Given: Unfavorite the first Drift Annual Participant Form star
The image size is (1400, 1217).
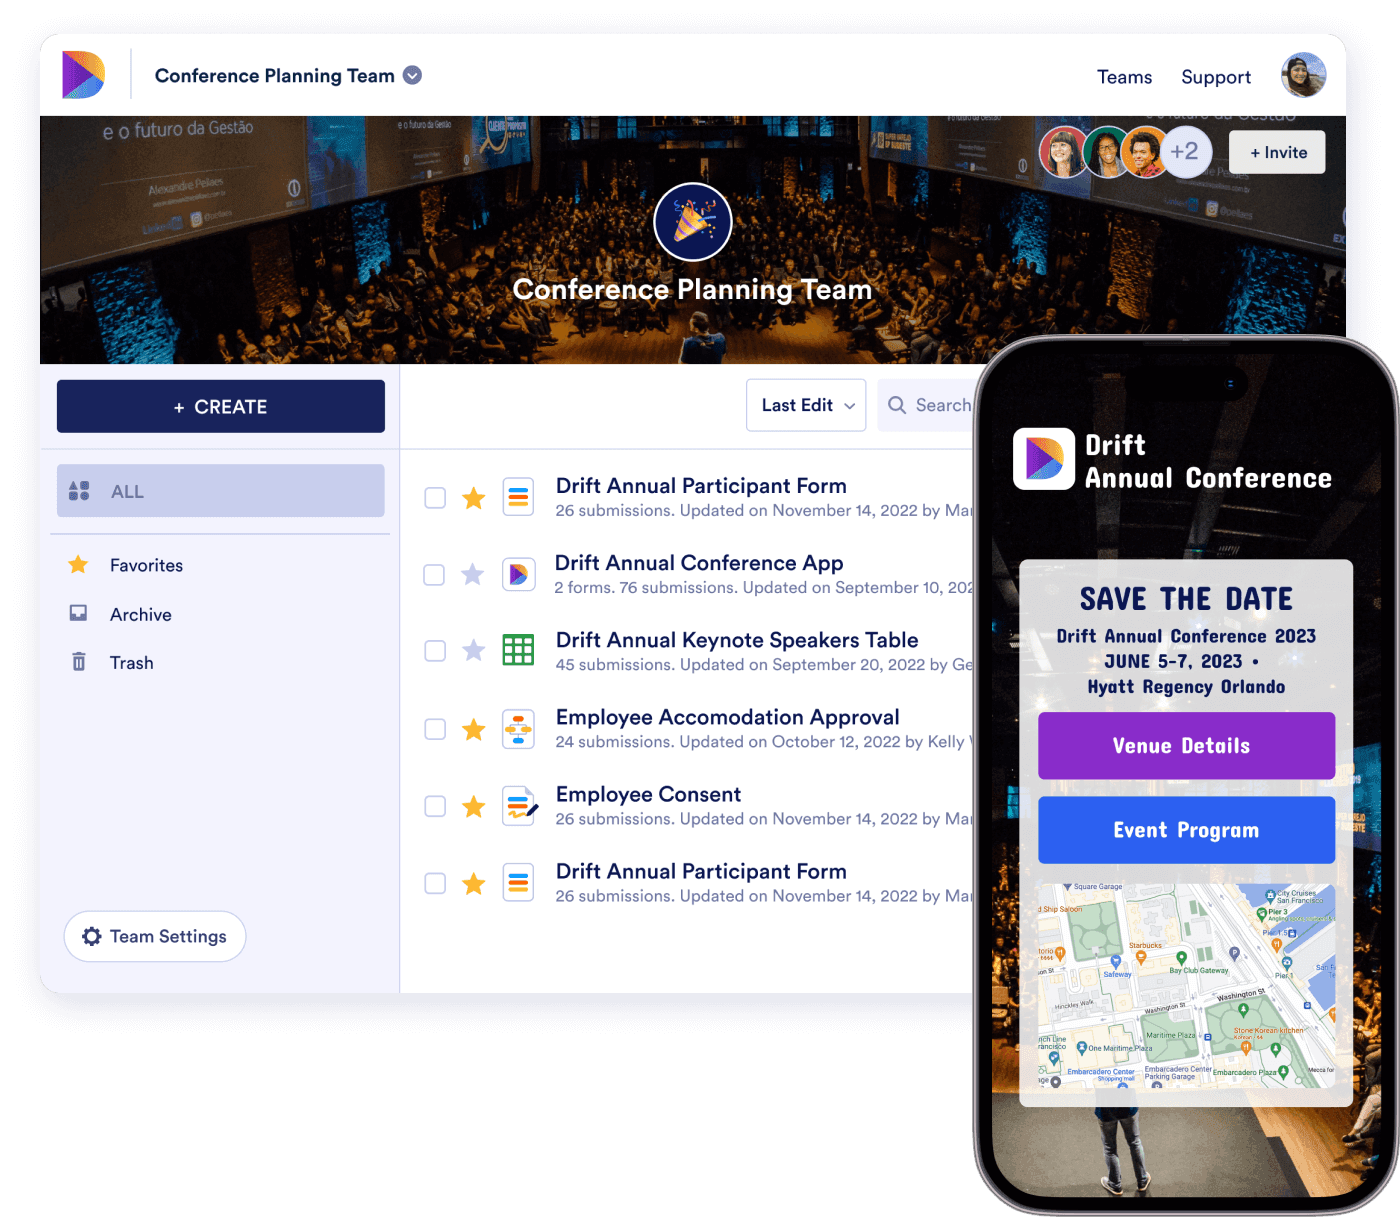Looking at the screenshot, I should (474, 497).
